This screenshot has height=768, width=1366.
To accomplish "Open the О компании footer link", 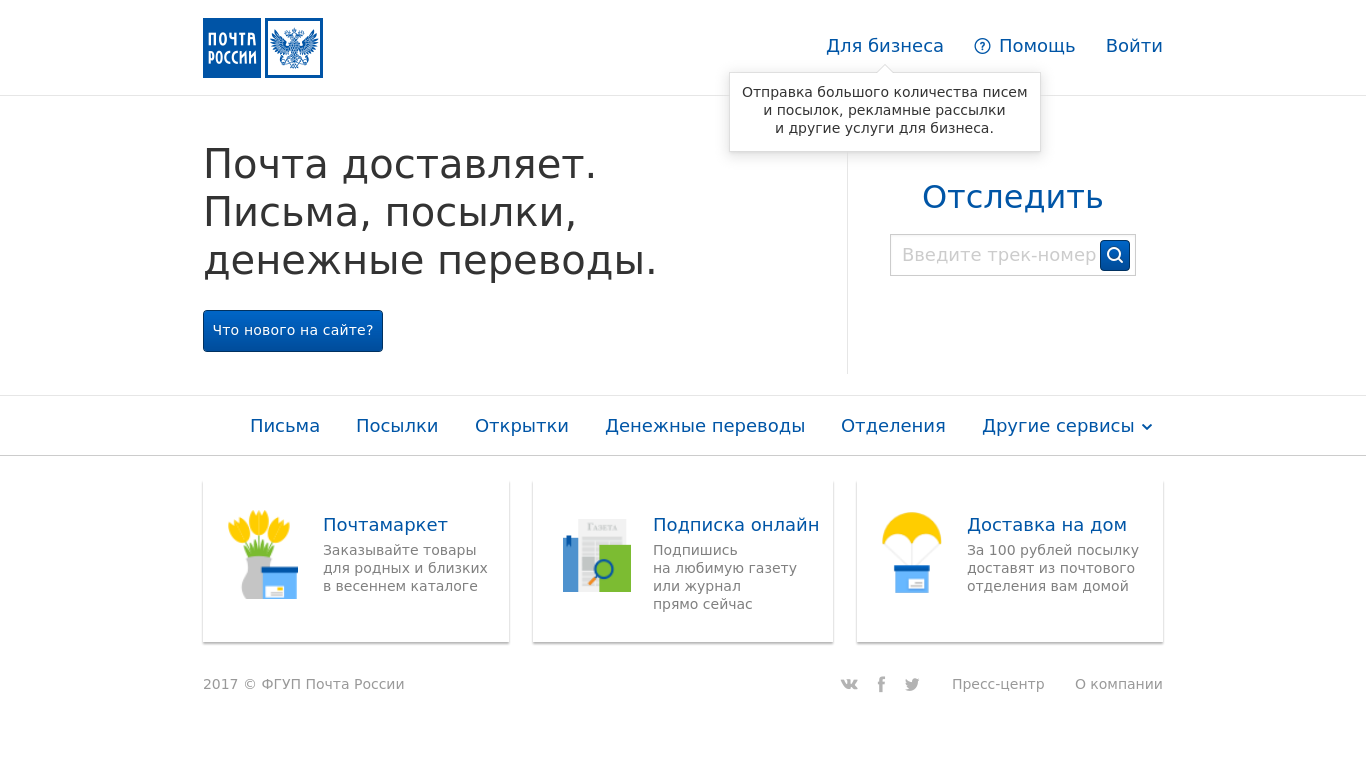I will pos(1119,684).
